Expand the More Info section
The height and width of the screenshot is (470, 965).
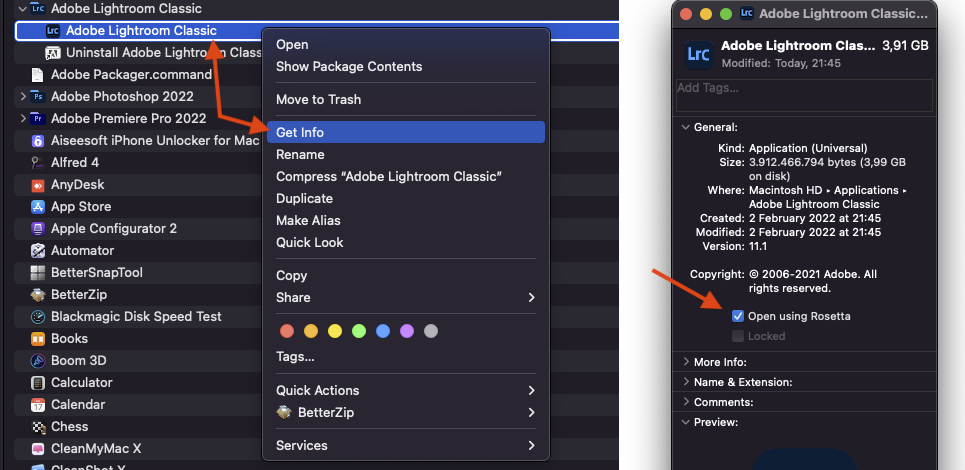click(x=685, y=362)
